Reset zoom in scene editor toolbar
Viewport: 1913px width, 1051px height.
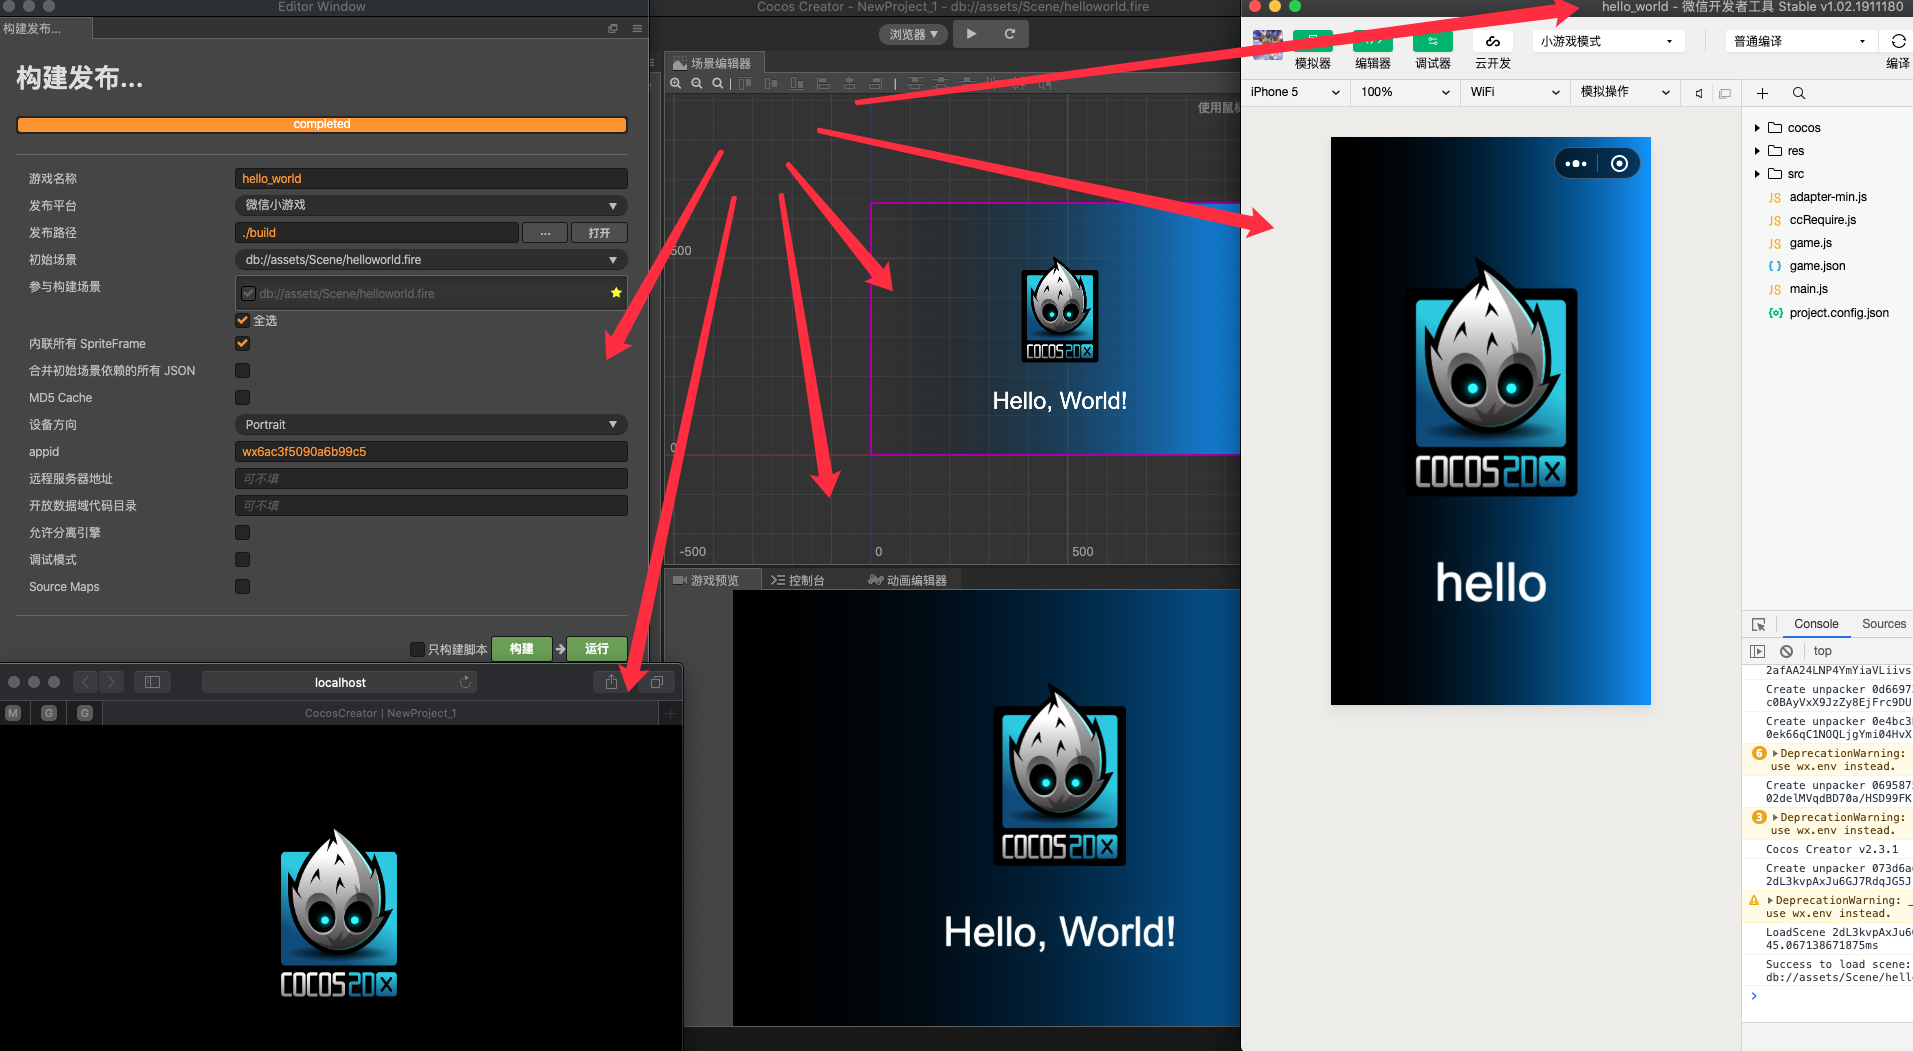[x=718, y=84]
